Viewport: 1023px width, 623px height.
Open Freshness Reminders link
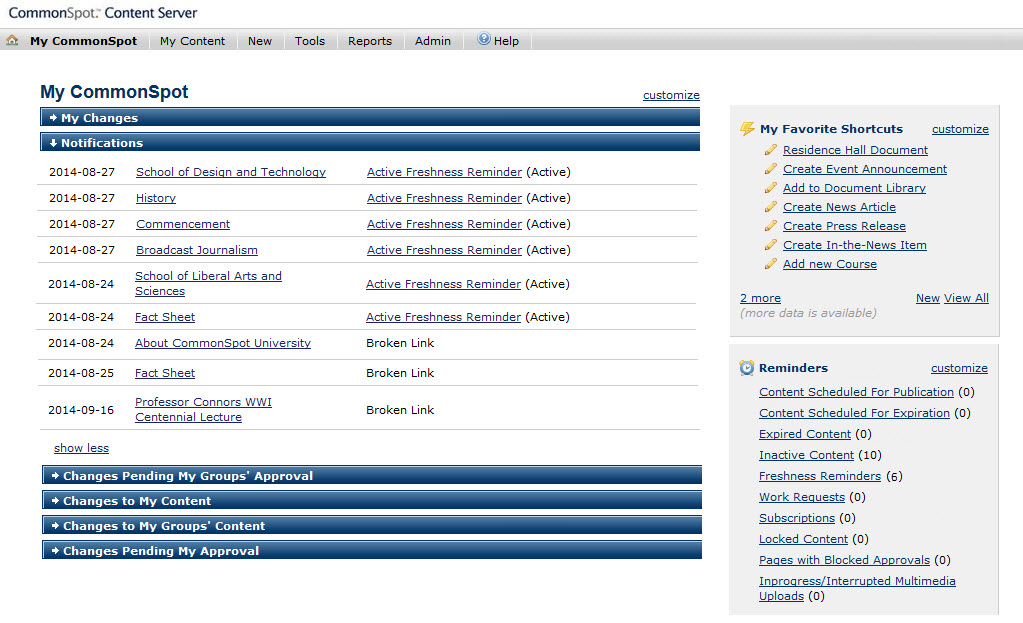tap(819, 476)
